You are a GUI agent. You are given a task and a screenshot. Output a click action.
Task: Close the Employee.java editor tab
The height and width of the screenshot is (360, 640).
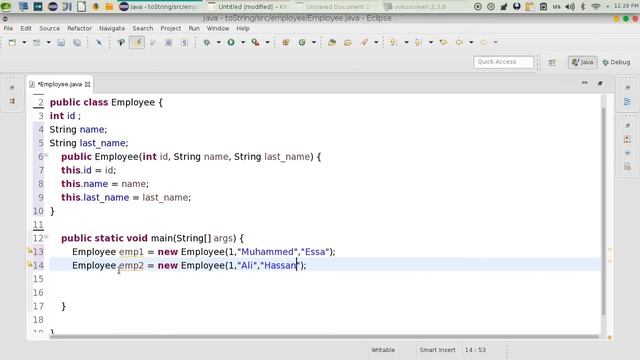(87, 84)
